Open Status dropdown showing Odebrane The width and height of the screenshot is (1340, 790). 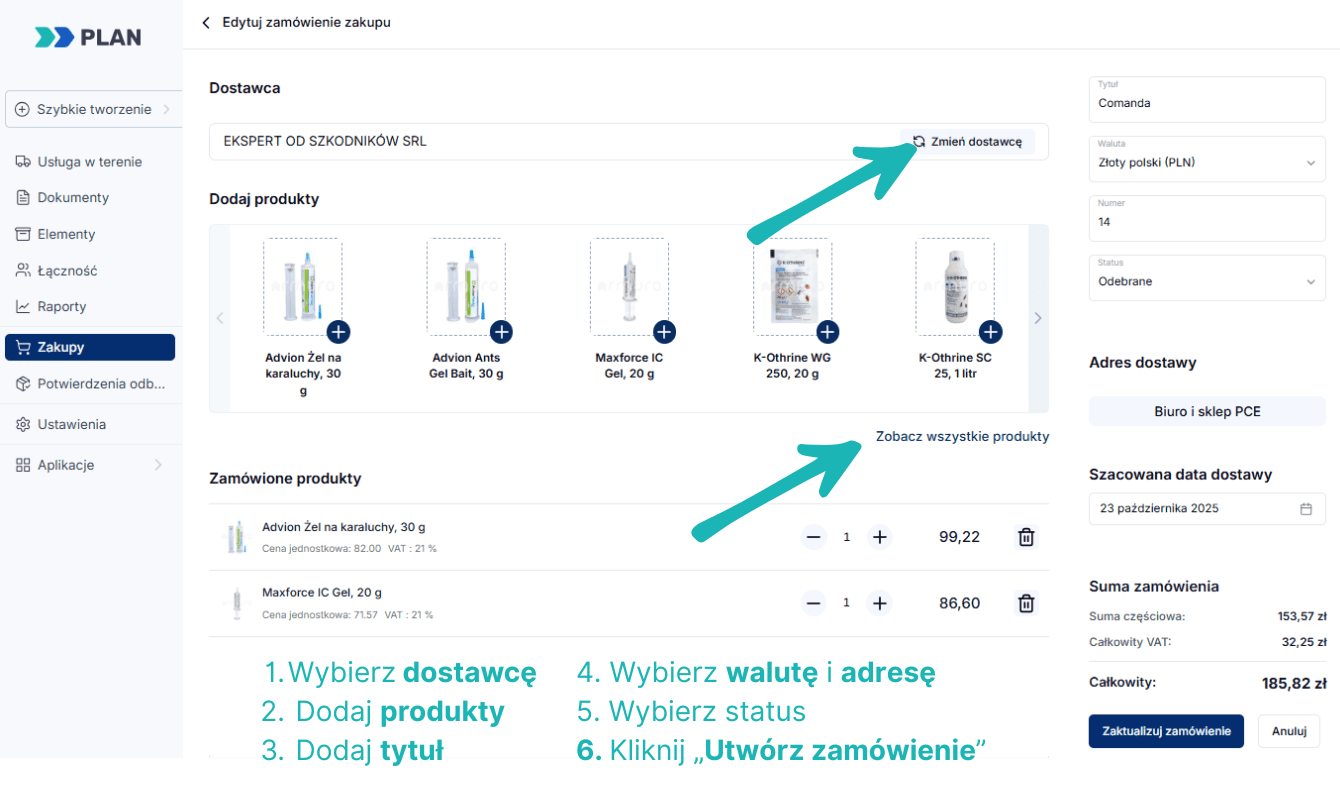(1207, 277)
